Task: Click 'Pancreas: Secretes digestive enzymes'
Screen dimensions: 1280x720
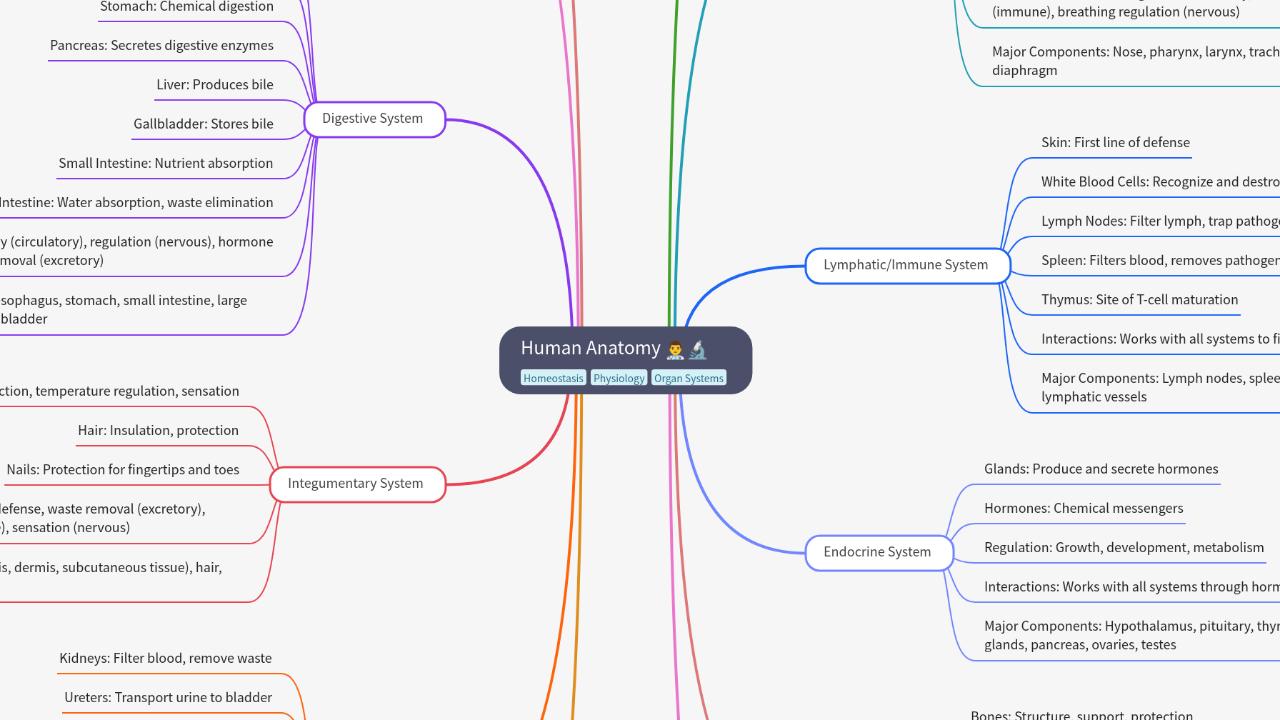Action: coord(162,46)
